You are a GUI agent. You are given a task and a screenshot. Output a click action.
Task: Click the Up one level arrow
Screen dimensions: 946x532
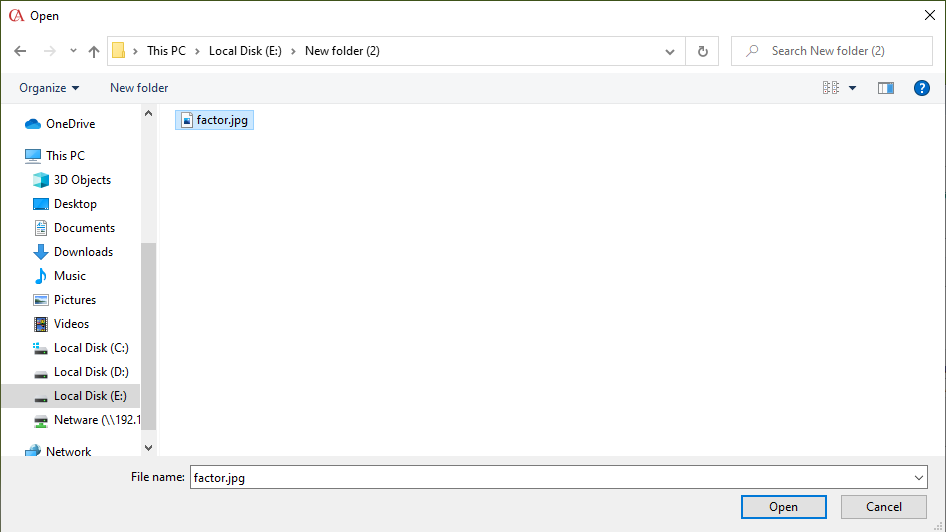click(x=94, y=51)
